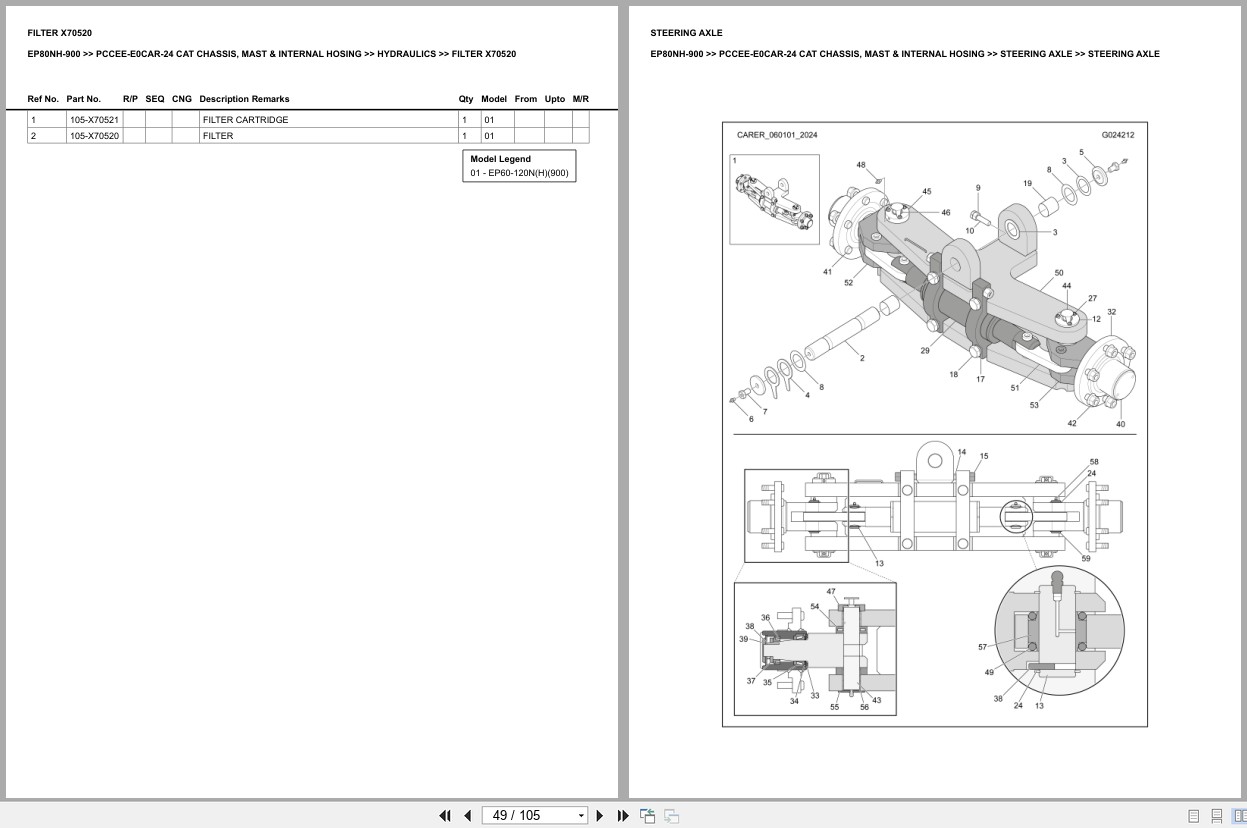This screenshot has width=1247, height=828.
Task: Click callout number 59 on plan view
Action: point(1086,558)
